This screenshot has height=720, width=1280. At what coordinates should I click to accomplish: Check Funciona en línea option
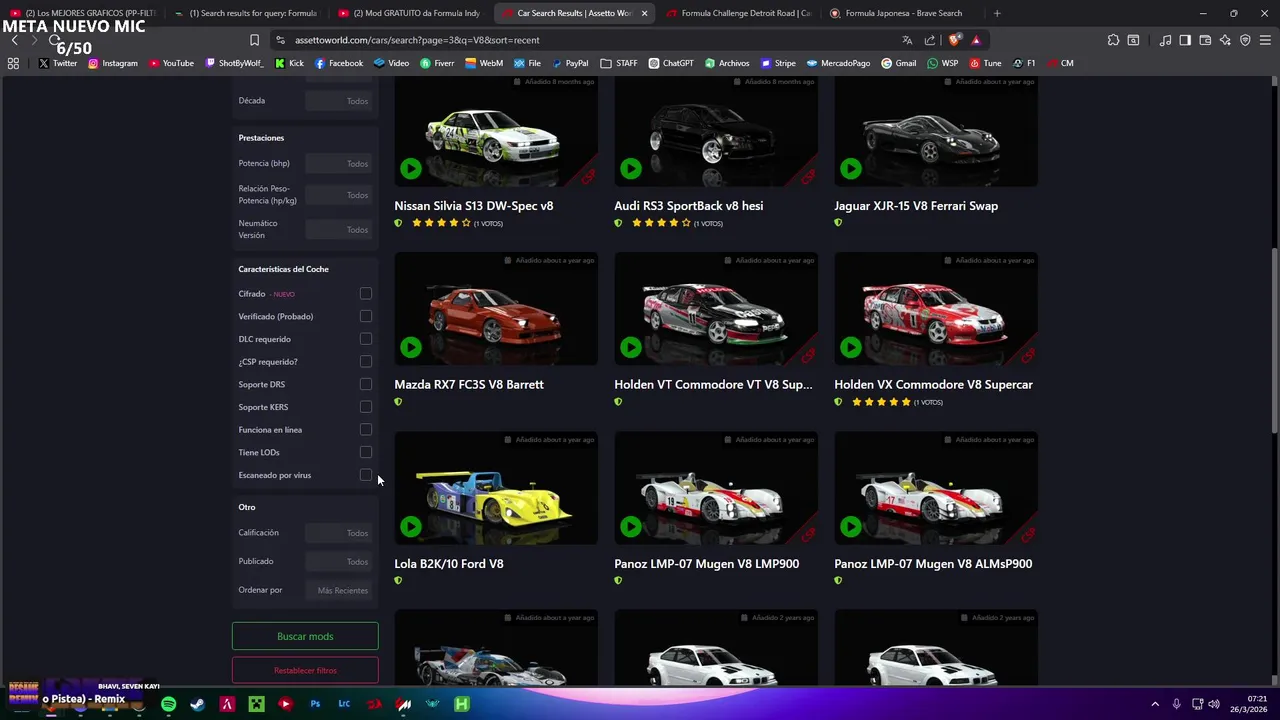point(366,429)
